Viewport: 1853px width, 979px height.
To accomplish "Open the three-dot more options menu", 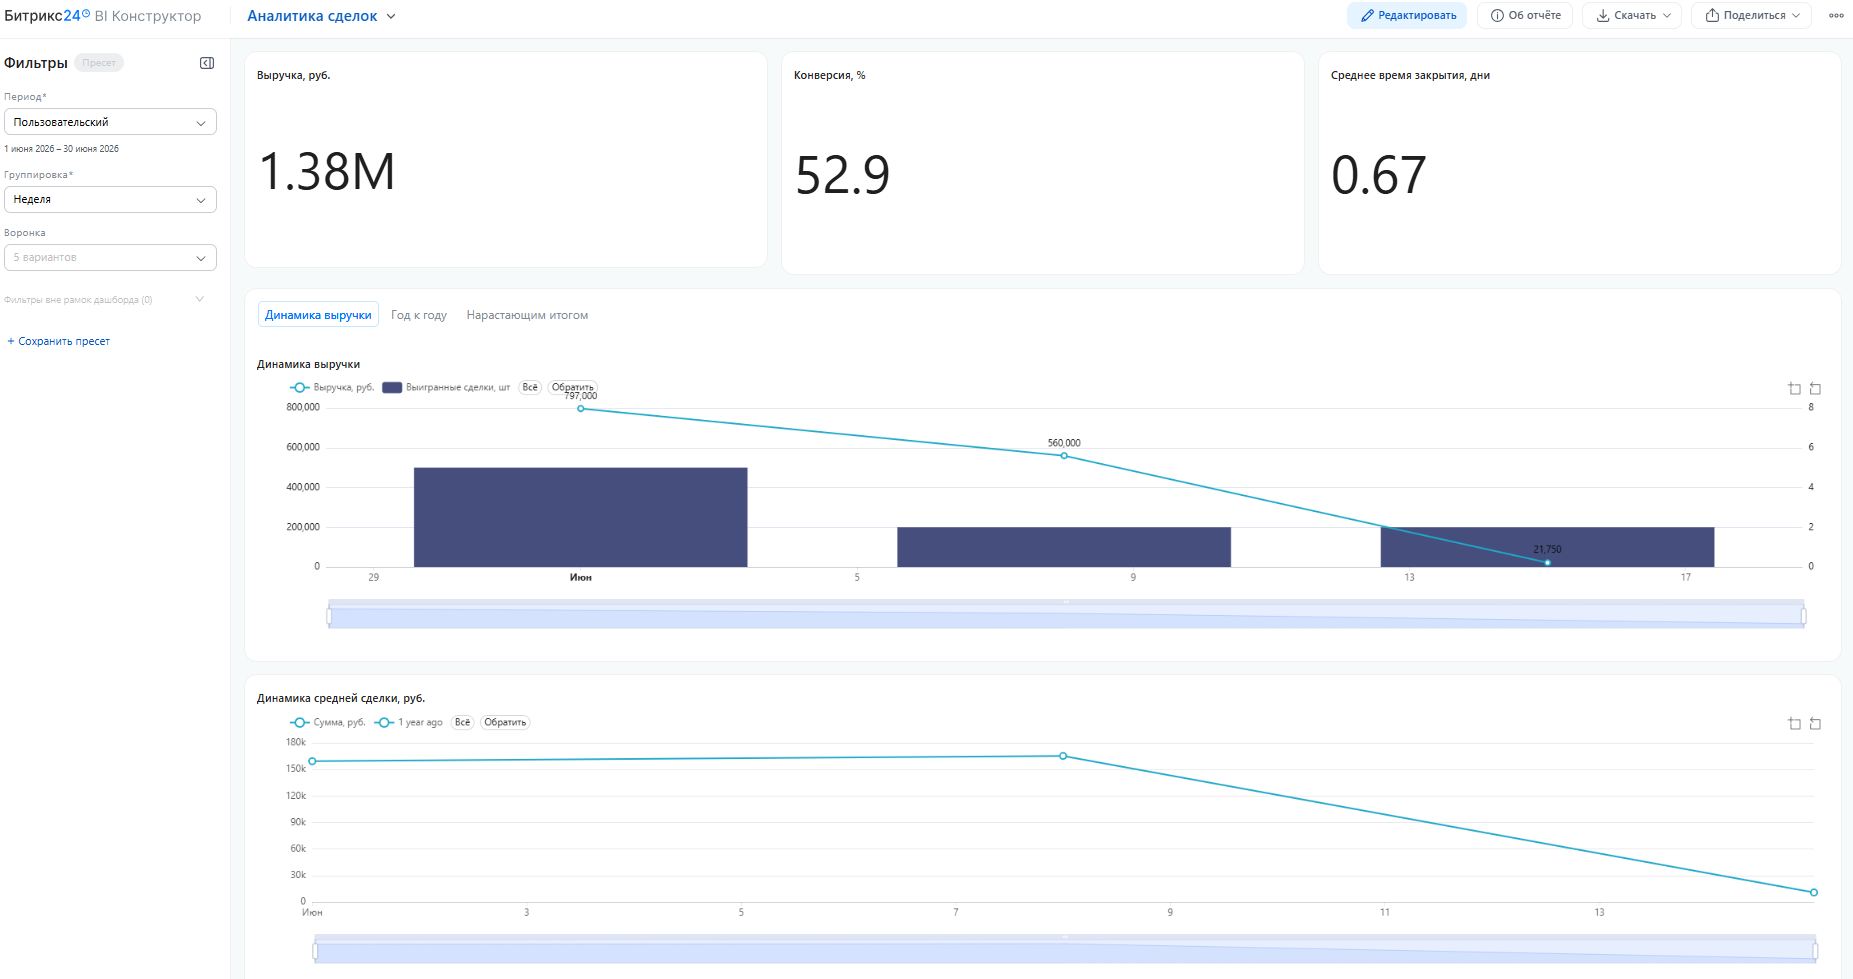I will click(1836, 16).
